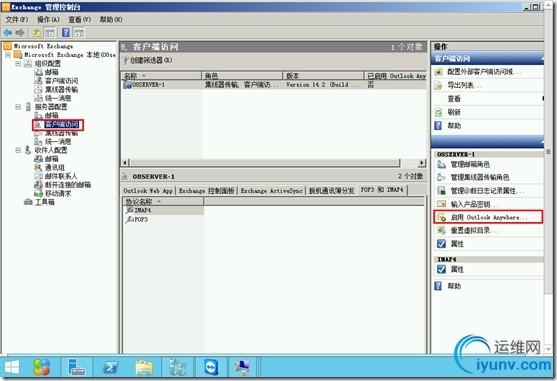The width and height of the screenshot is (557, 381).
Task: Click the 刷新 refresh icon in actions pane
Action: pos(439,112)
